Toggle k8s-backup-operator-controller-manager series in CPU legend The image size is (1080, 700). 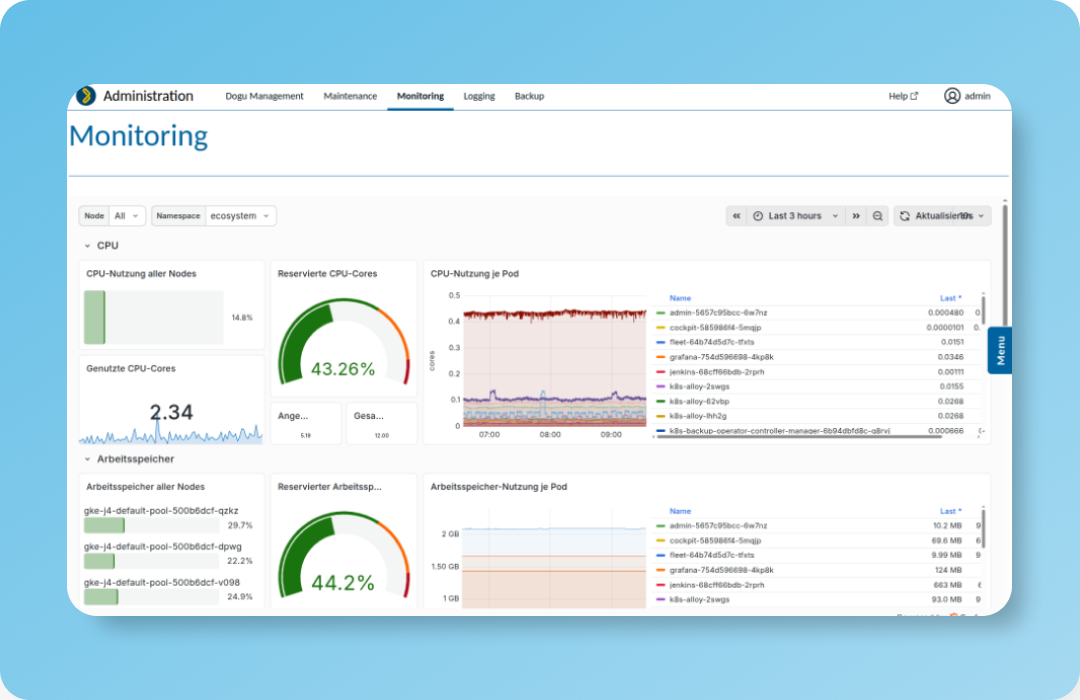779,431
